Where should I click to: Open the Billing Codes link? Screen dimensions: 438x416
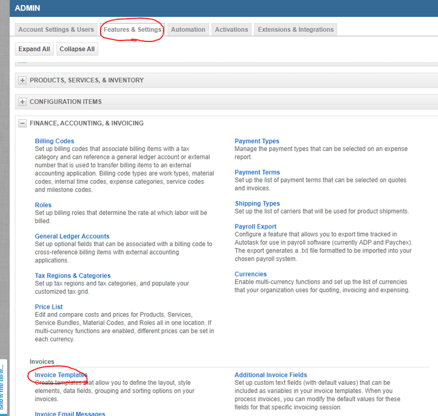(x=54, y=141)
